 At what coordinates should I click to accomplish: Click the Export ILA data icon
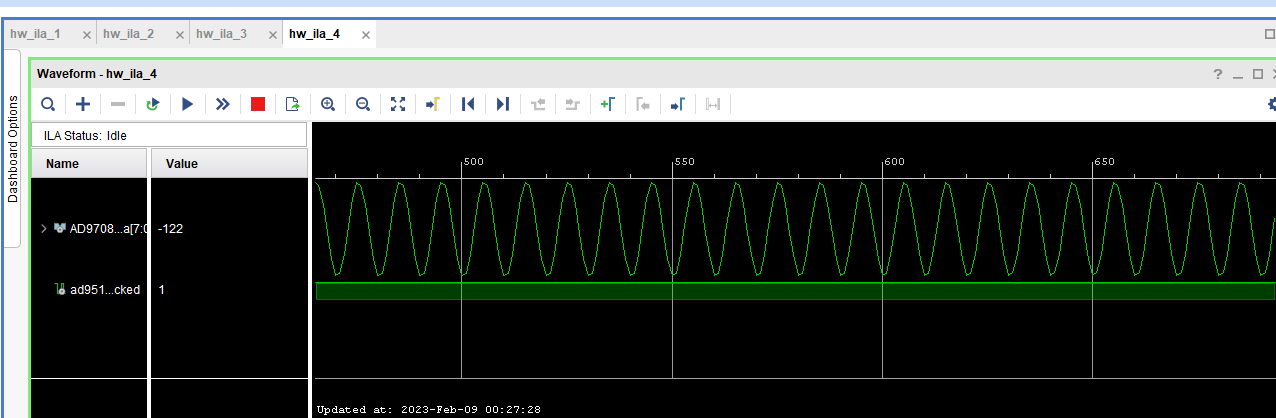pyautogui.click(x=292, y=104)
